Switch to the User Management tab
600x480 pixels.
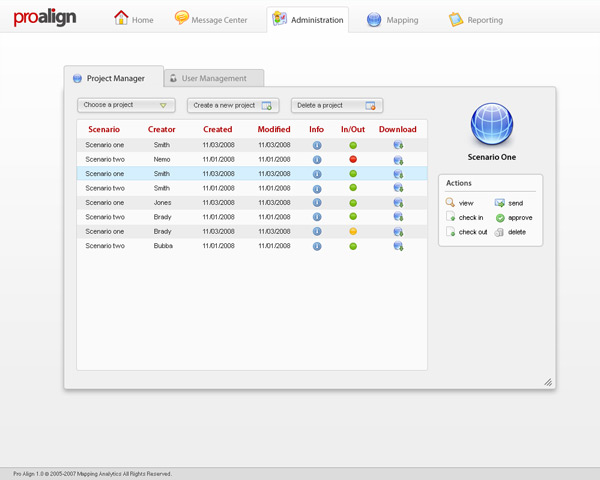click(x=214, y=78)
